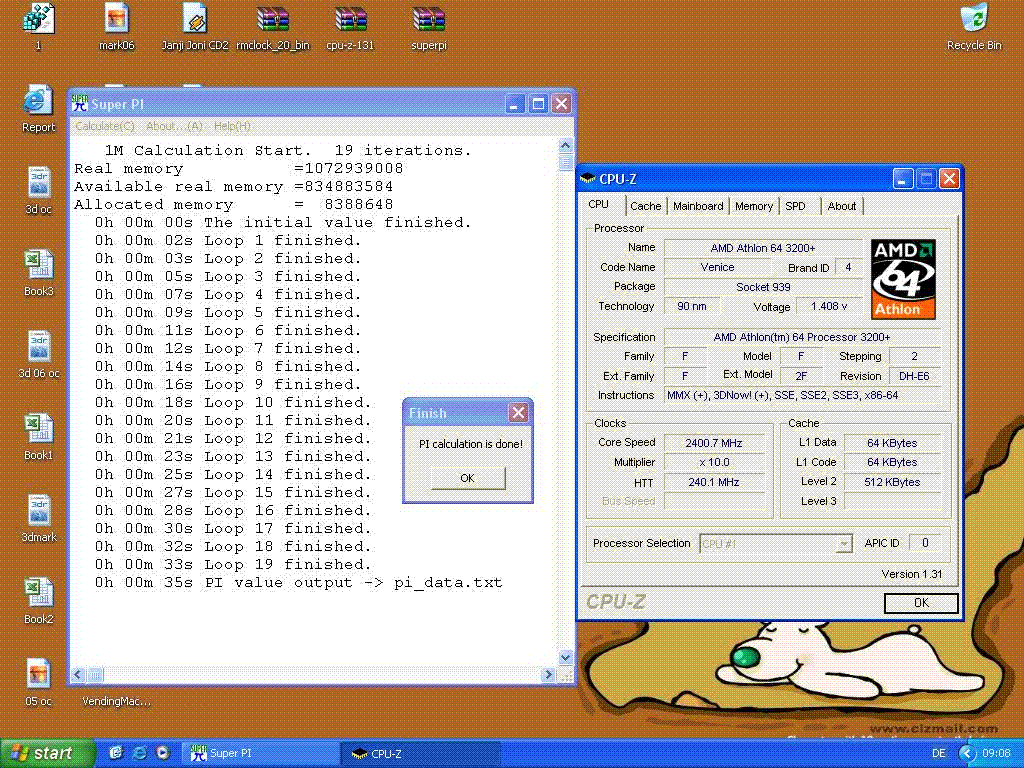Launch Internet Explorer from quick launch
Viewport: 1024px width, 768px height.
(x=139, y=753)
